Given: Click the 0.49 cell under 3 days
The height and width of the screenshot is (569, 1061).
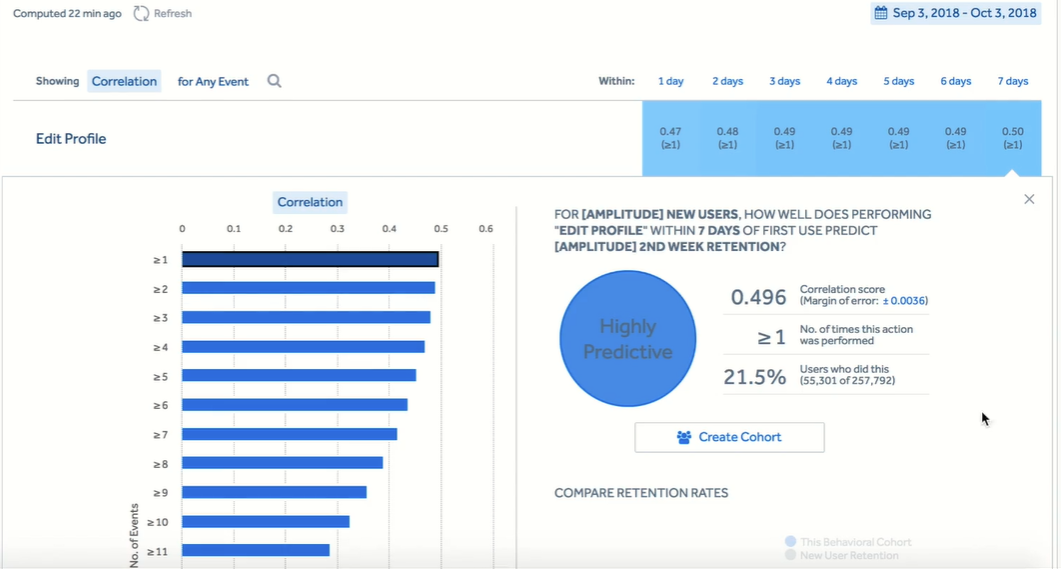Looking at the screenshot, I should [784, 138].
